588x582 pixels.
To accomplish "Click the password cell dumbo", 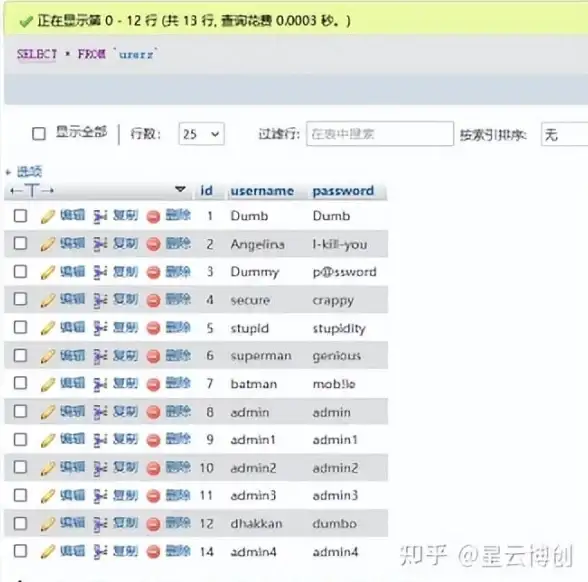I will tap(334, 524).
